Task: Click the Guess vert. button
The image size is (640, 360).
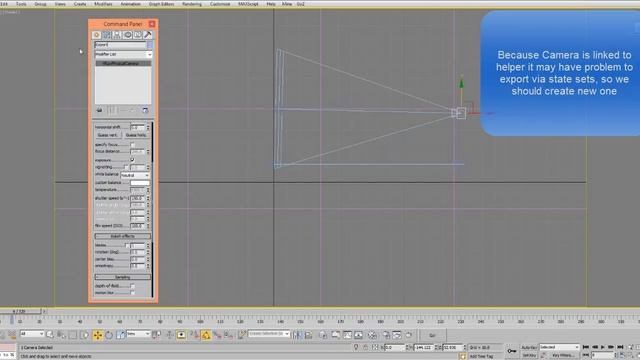Action: pos(108,135)
